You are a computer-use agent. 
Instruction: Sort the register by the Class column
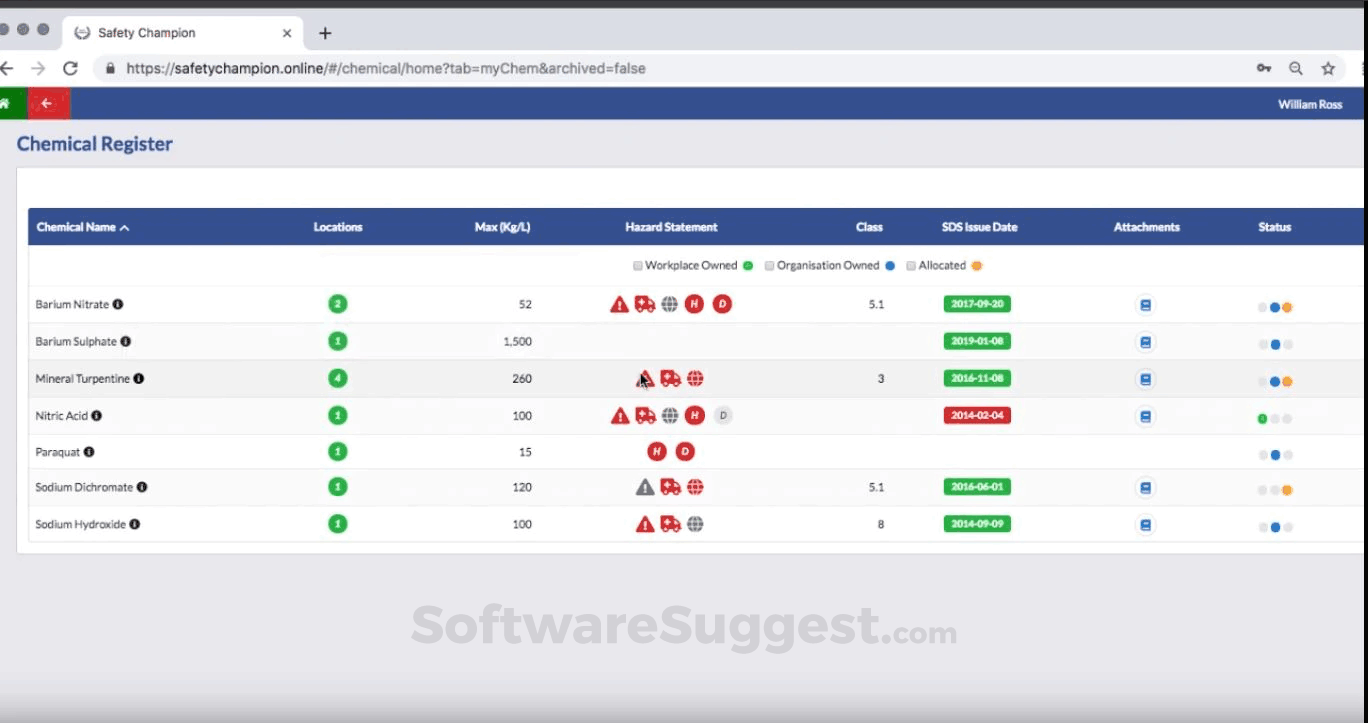(869, 227)
